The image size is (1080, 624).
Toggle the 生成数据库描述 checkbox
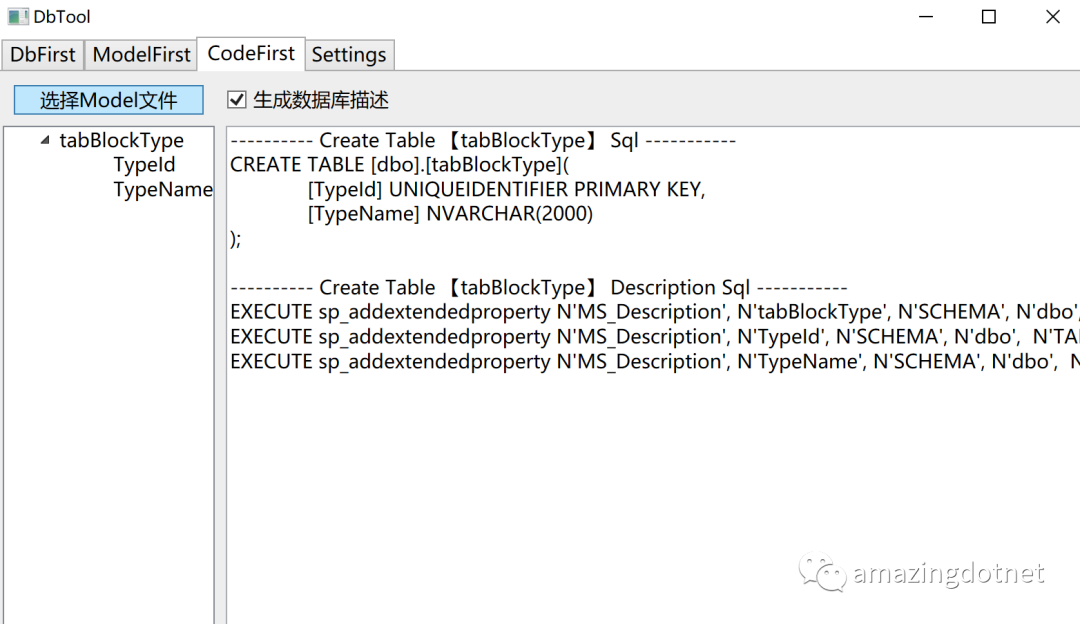[x=237, y=100]
